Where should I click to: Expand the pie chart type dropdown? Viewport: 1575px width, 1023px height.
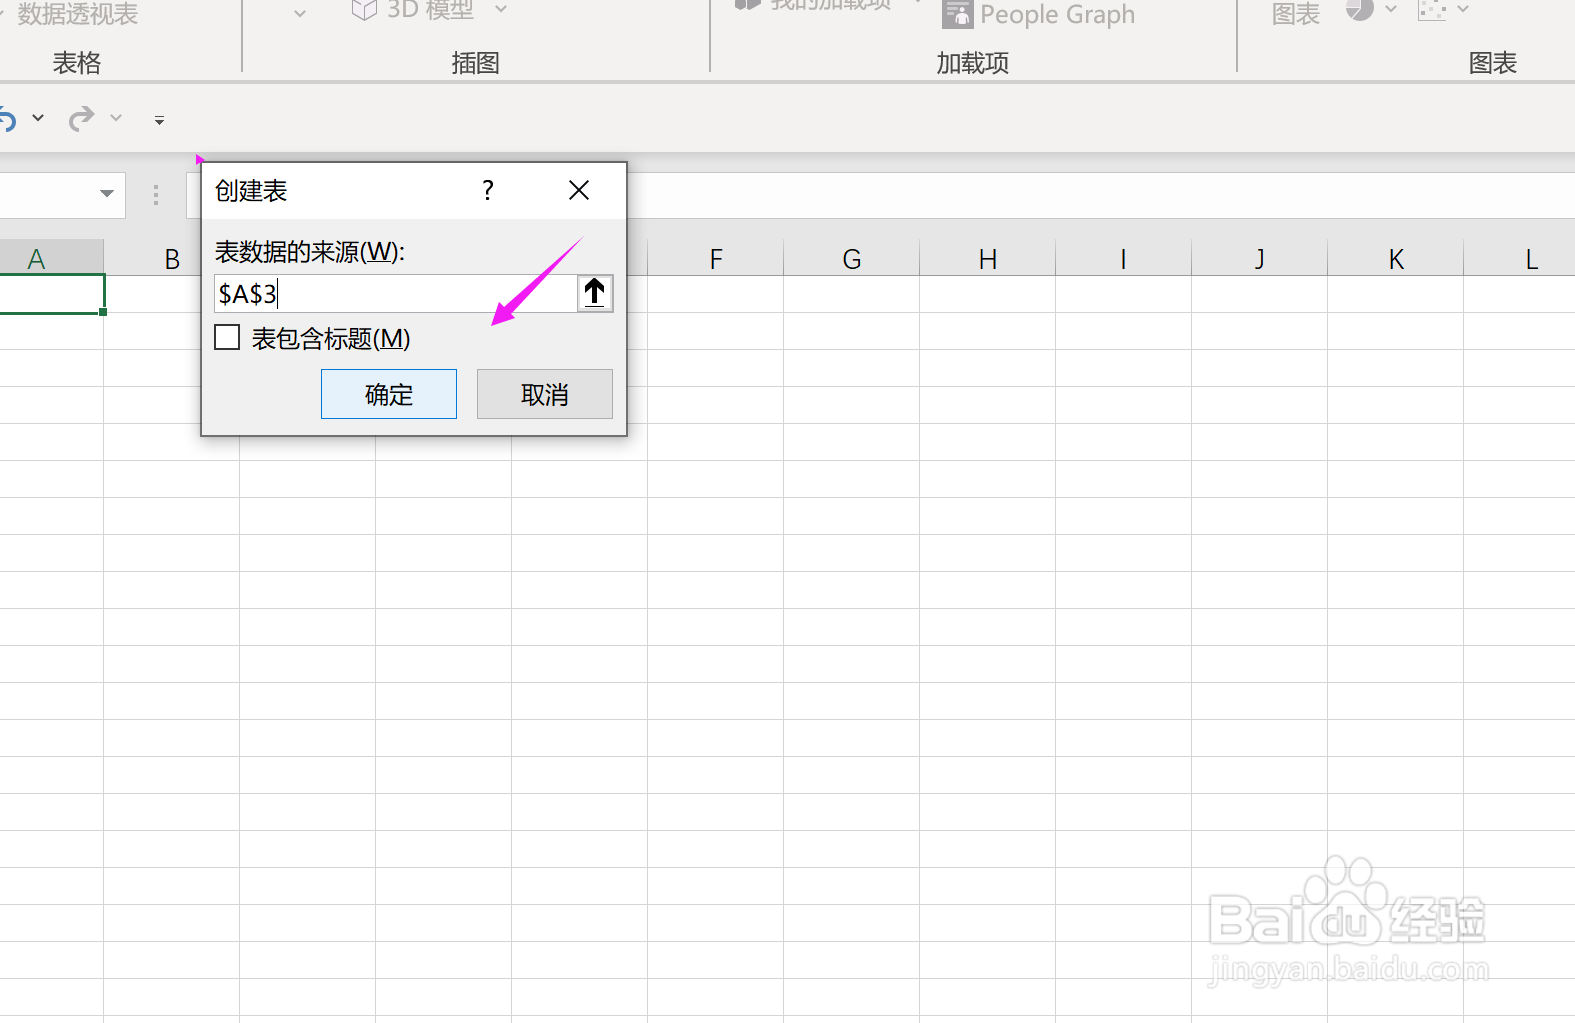(x=1391, y=9)
